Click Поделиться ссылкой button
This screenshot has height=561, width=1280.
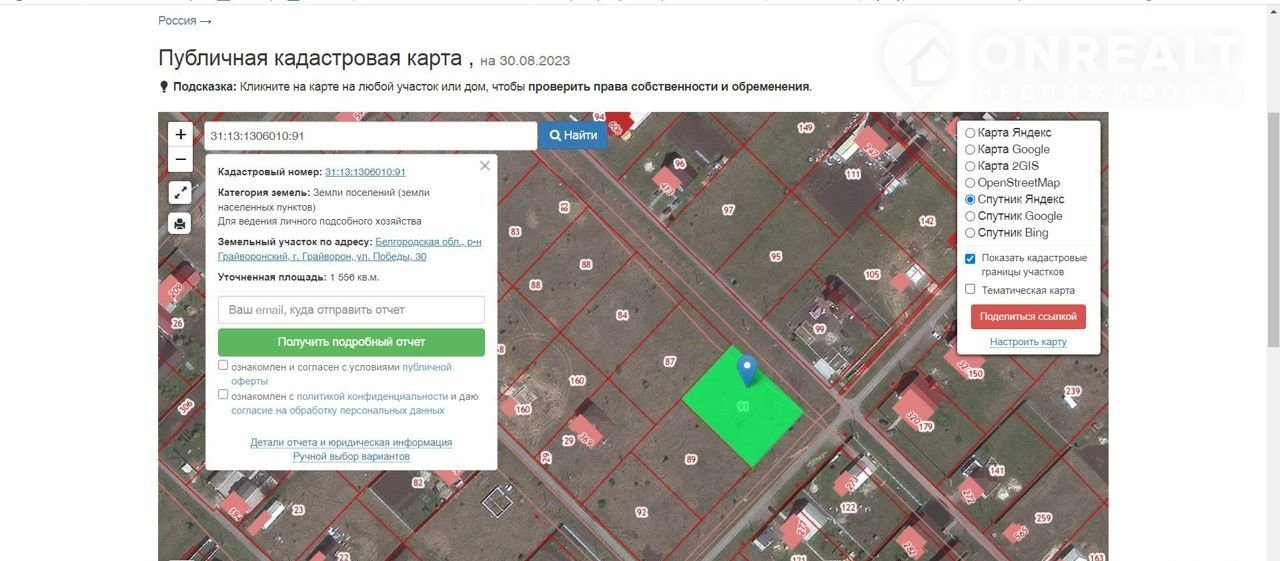(1028, 316)
